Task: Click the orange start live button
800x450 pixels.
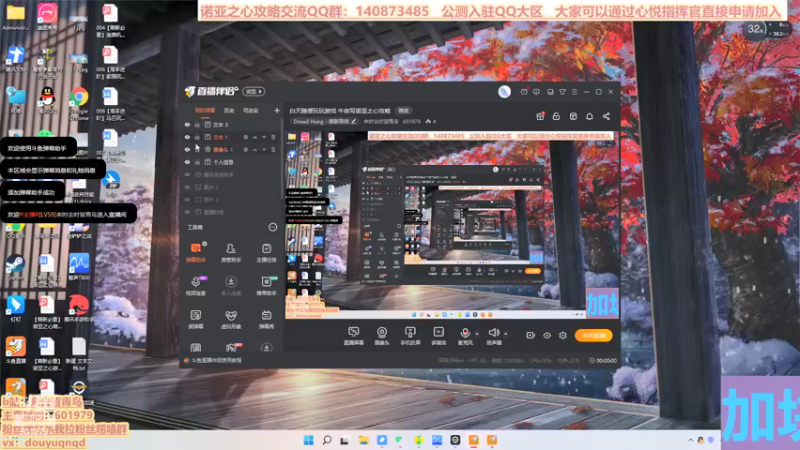Action: (593, 335)
